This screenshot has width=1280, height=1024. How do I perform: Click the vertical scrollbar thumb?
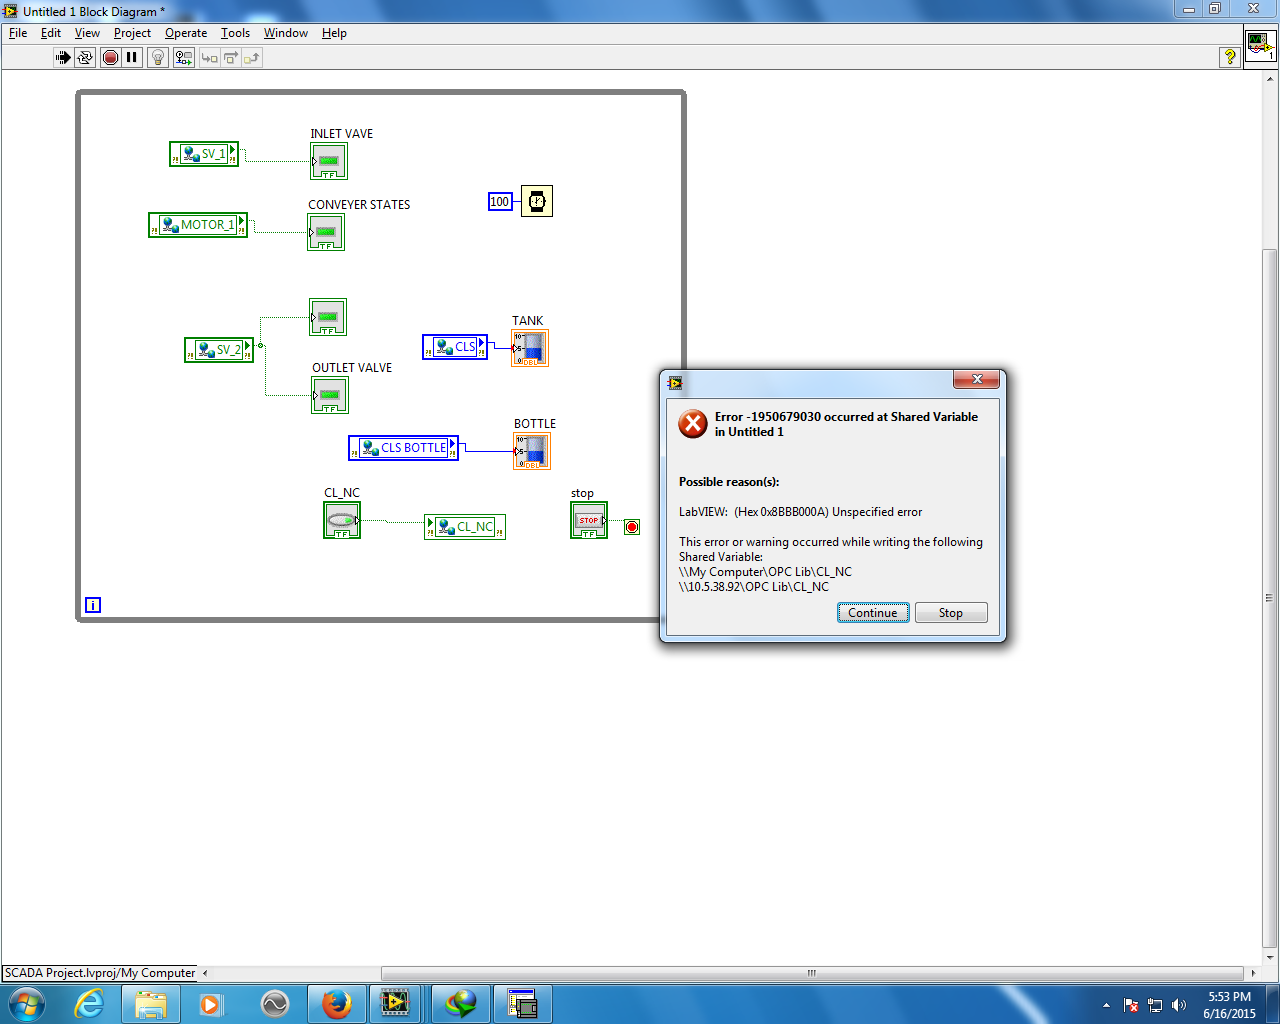coord(1270,598)
